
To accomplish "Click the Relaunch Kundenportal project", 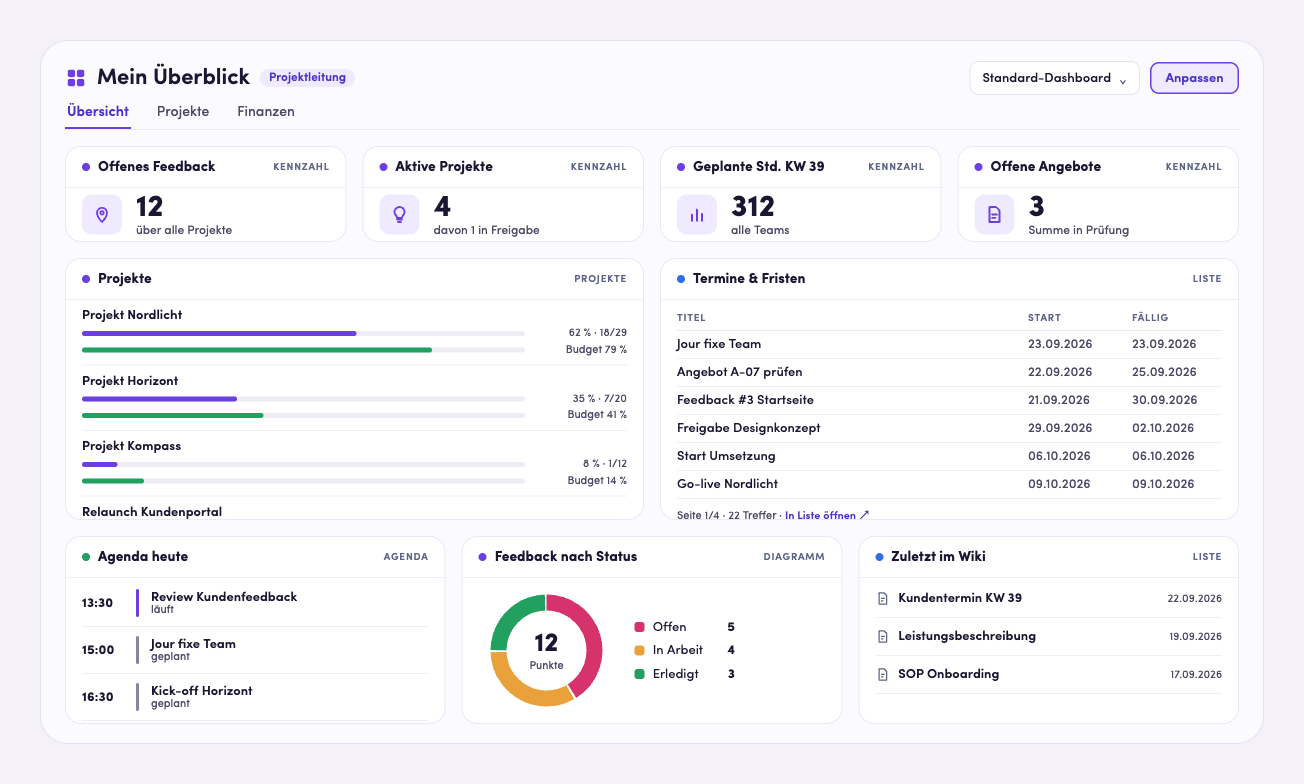I will coord(152,512).
